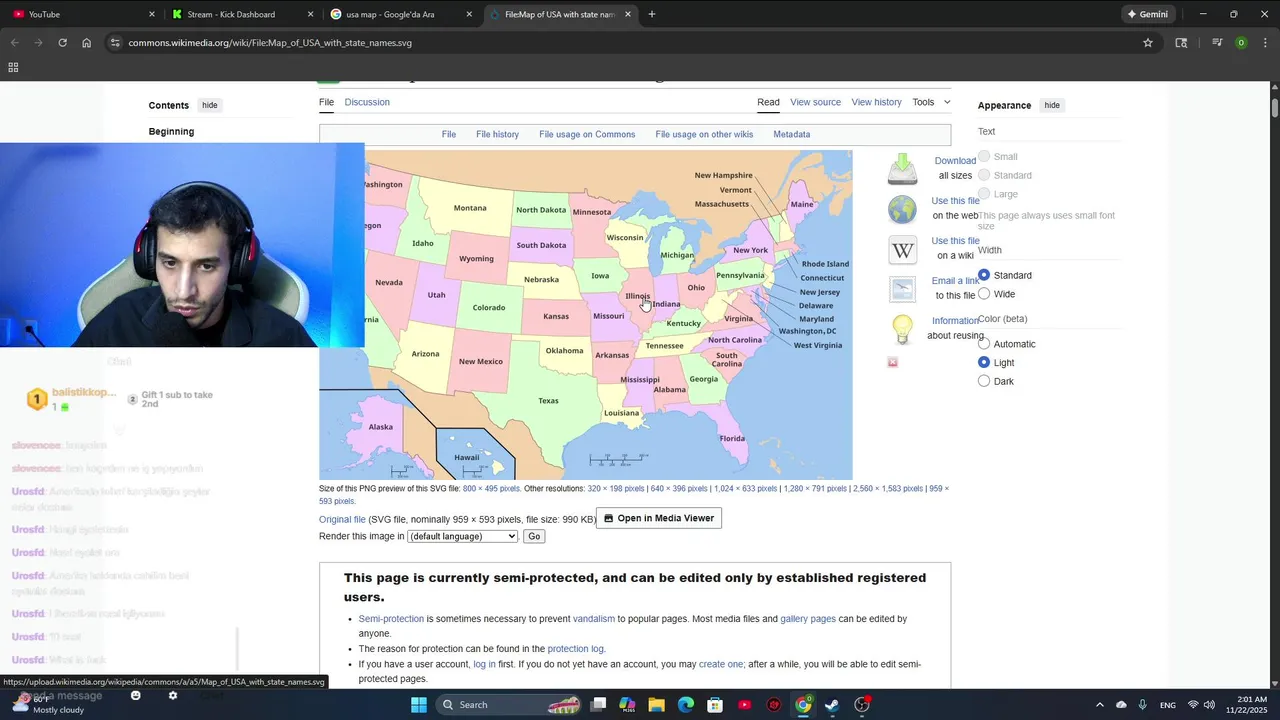Select the Light color radio
This screenshot has height=720, width=1280.
(984, 362)
